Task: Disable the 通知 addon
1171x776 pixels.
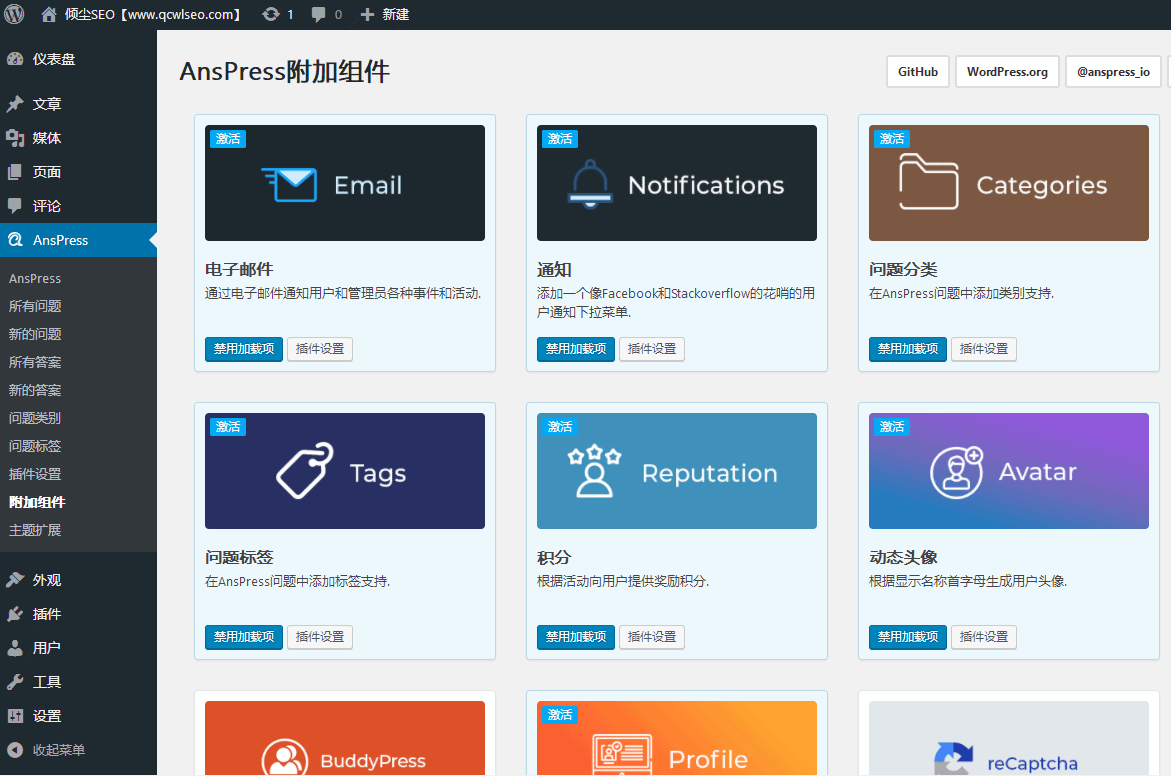Action: tap(576, 349)
